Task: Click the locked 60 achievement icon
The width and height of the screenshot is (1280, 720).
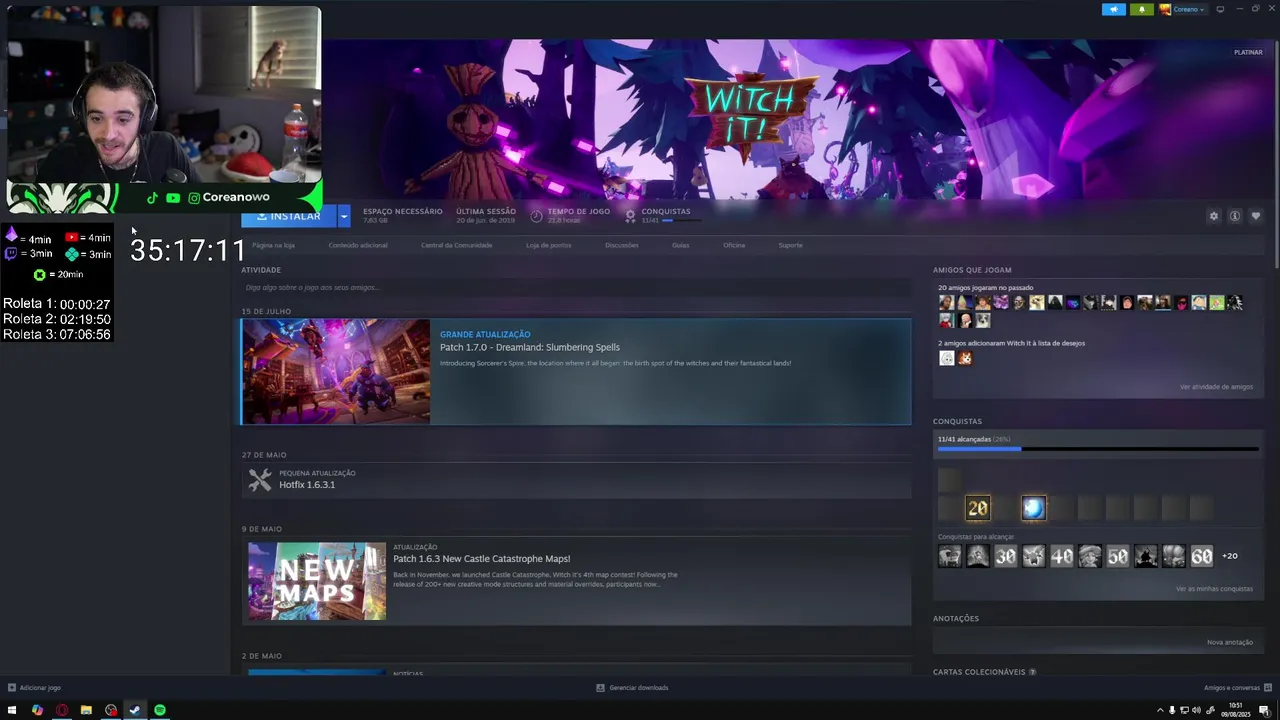Action: [x=1201, y=556]
